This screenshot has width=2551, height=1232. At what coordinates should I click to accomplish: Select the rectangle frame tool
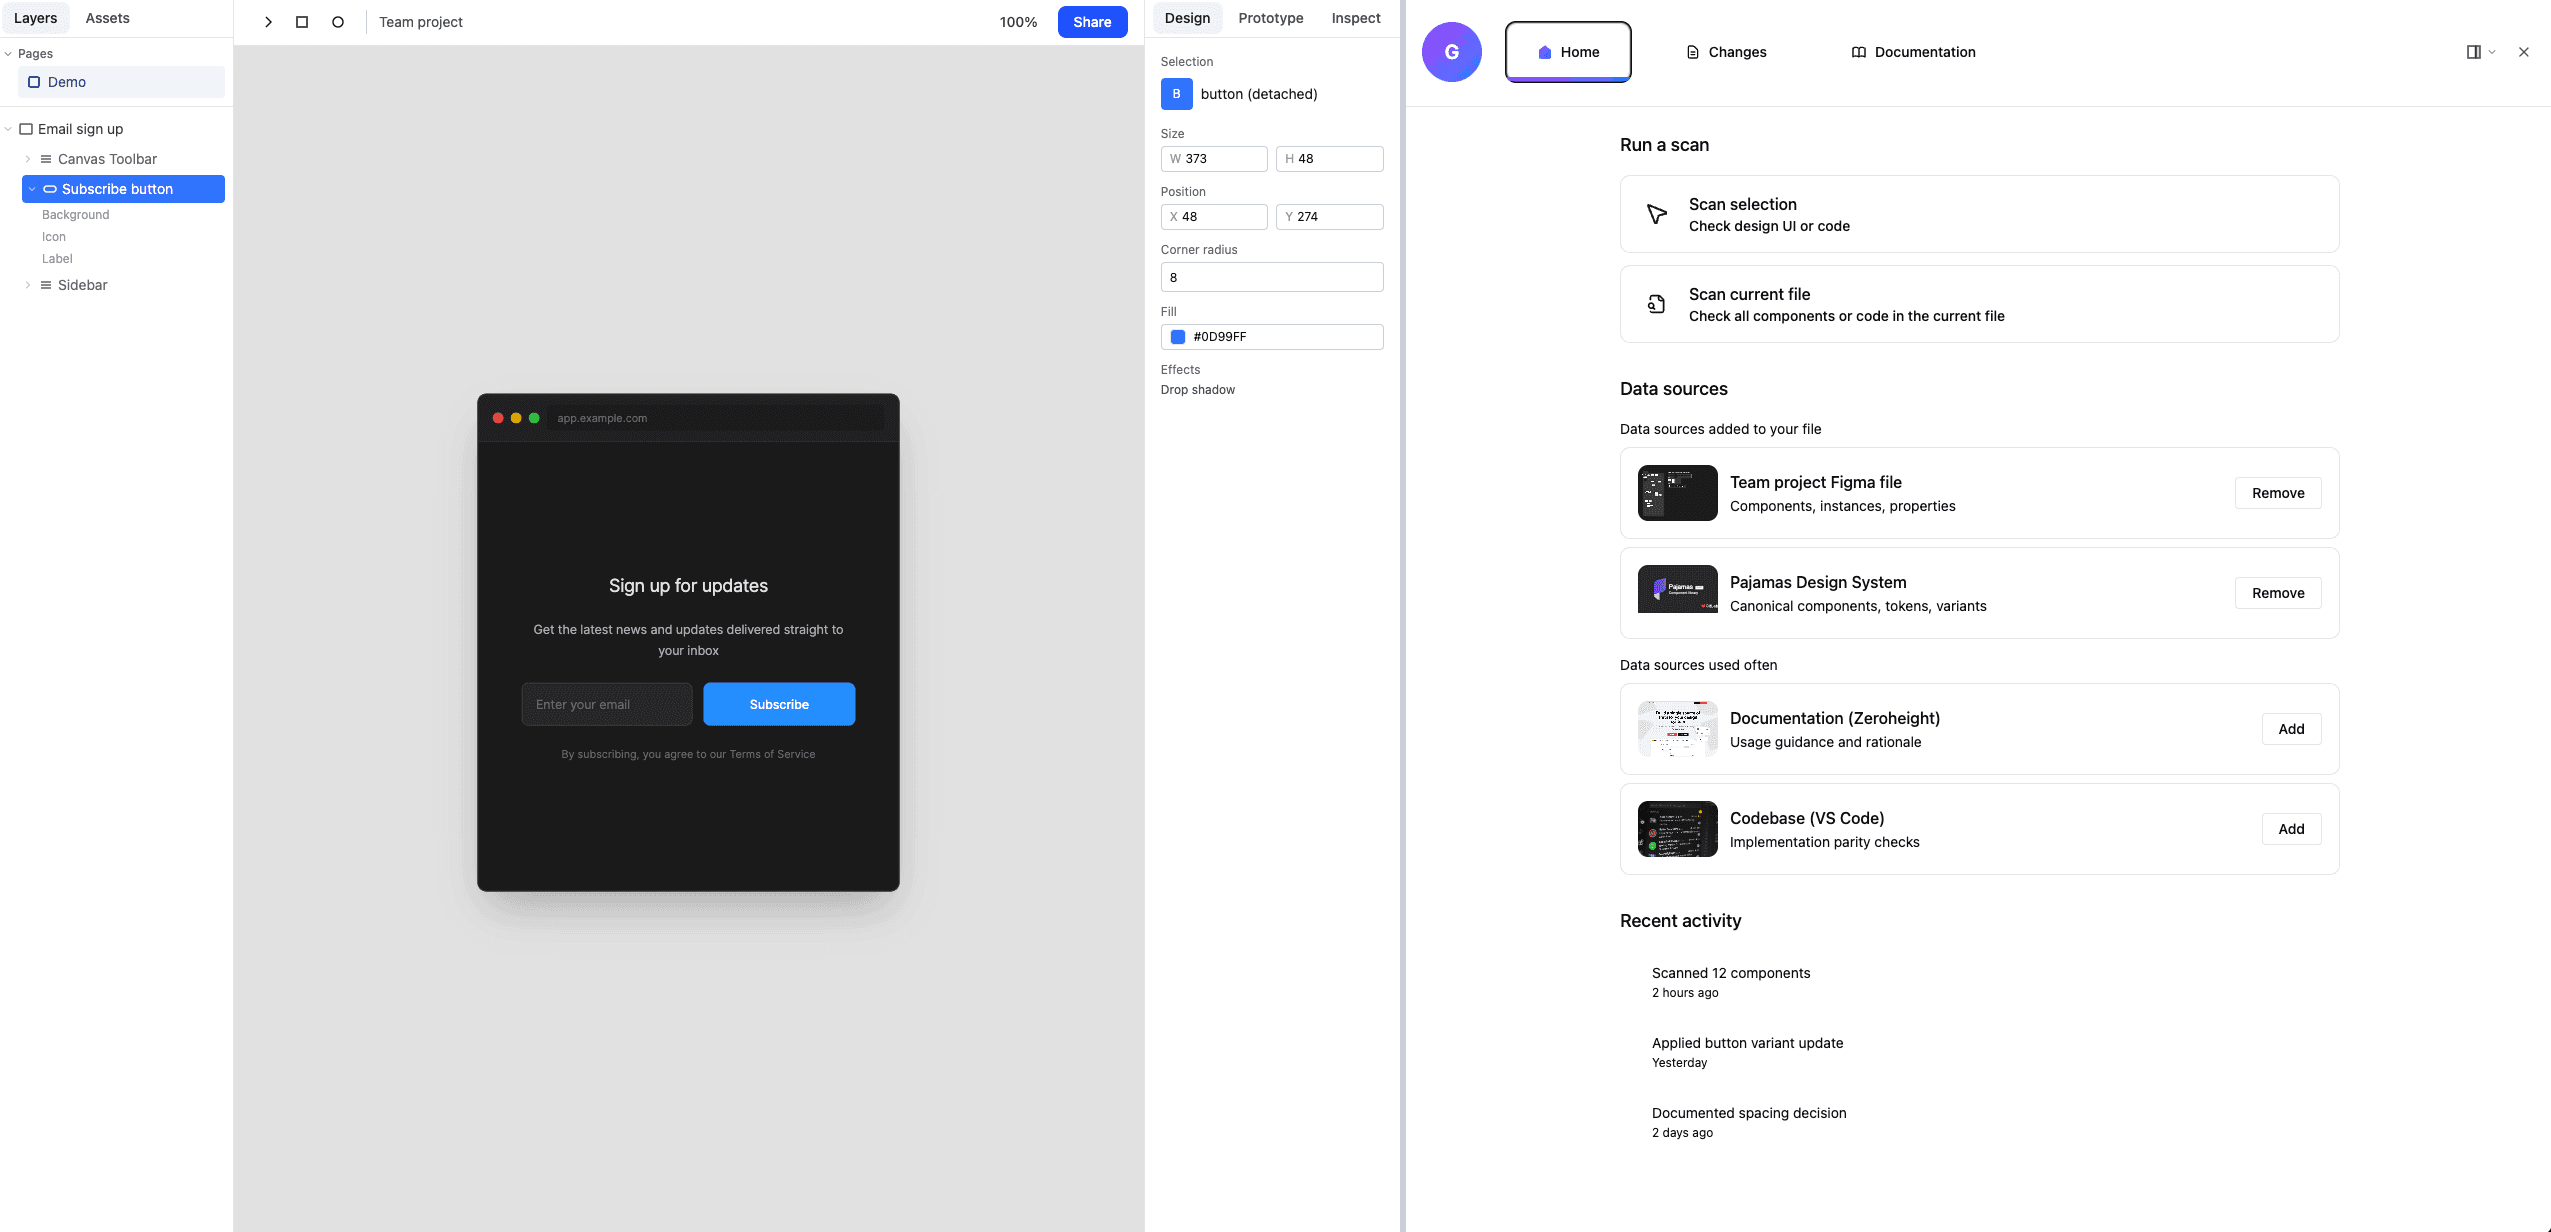pyautogui.click(x=302, y=22)
